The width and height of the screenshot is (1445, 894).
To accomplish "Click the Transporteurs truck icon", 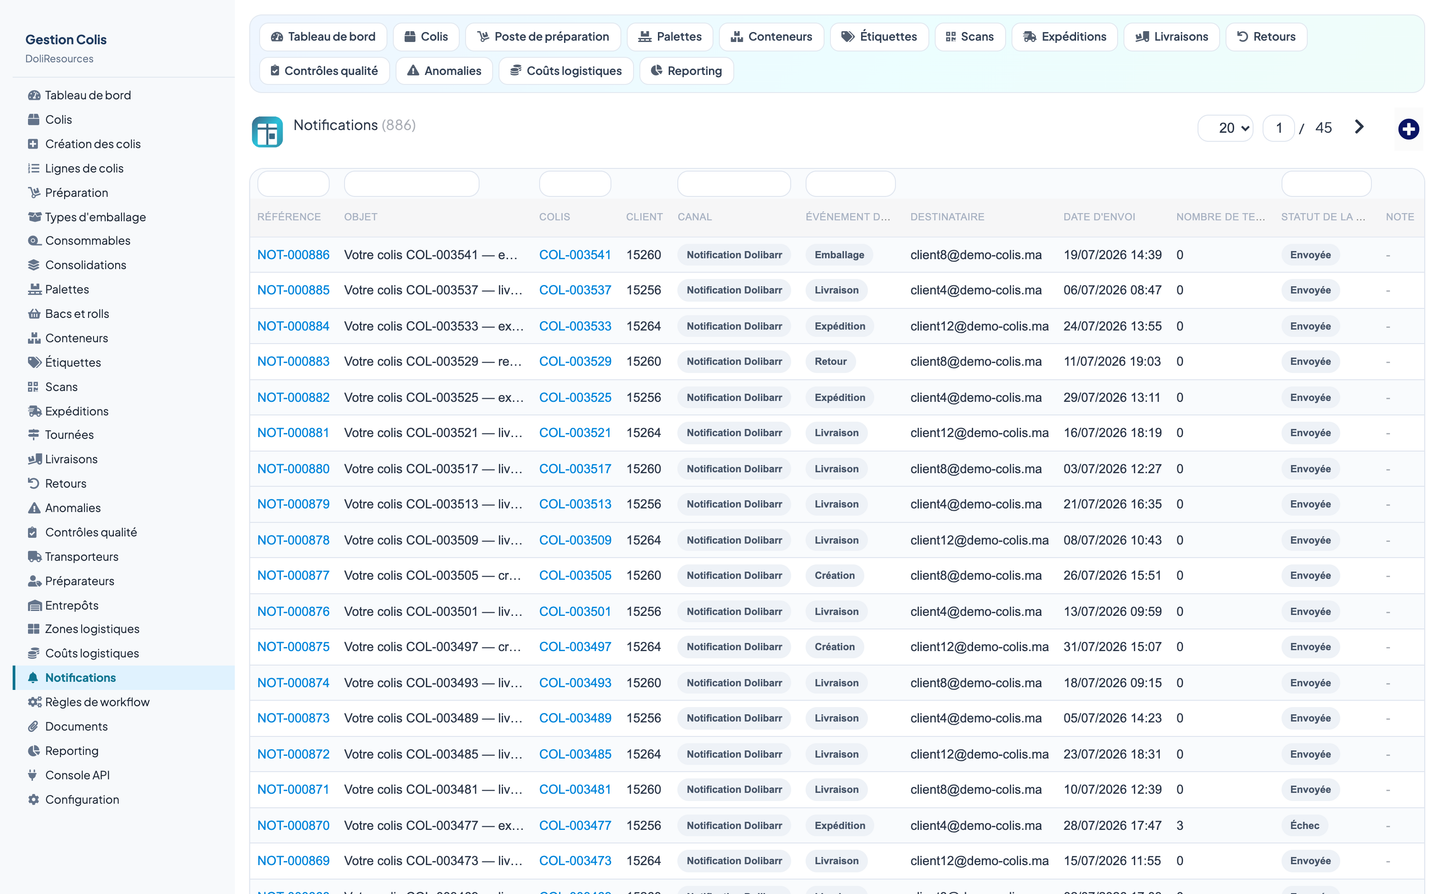I will point(34,557).
